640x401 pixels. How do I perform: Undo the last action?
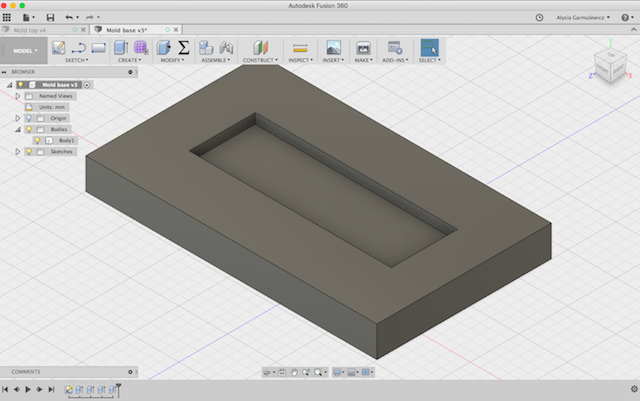point(69,17)
